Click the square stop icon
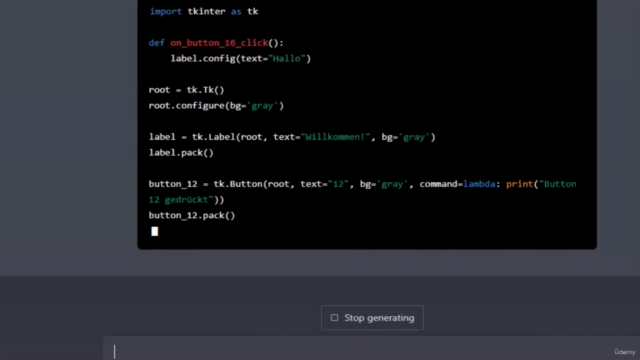The height and width of the screenshot is (360, 640). point(334,318)
